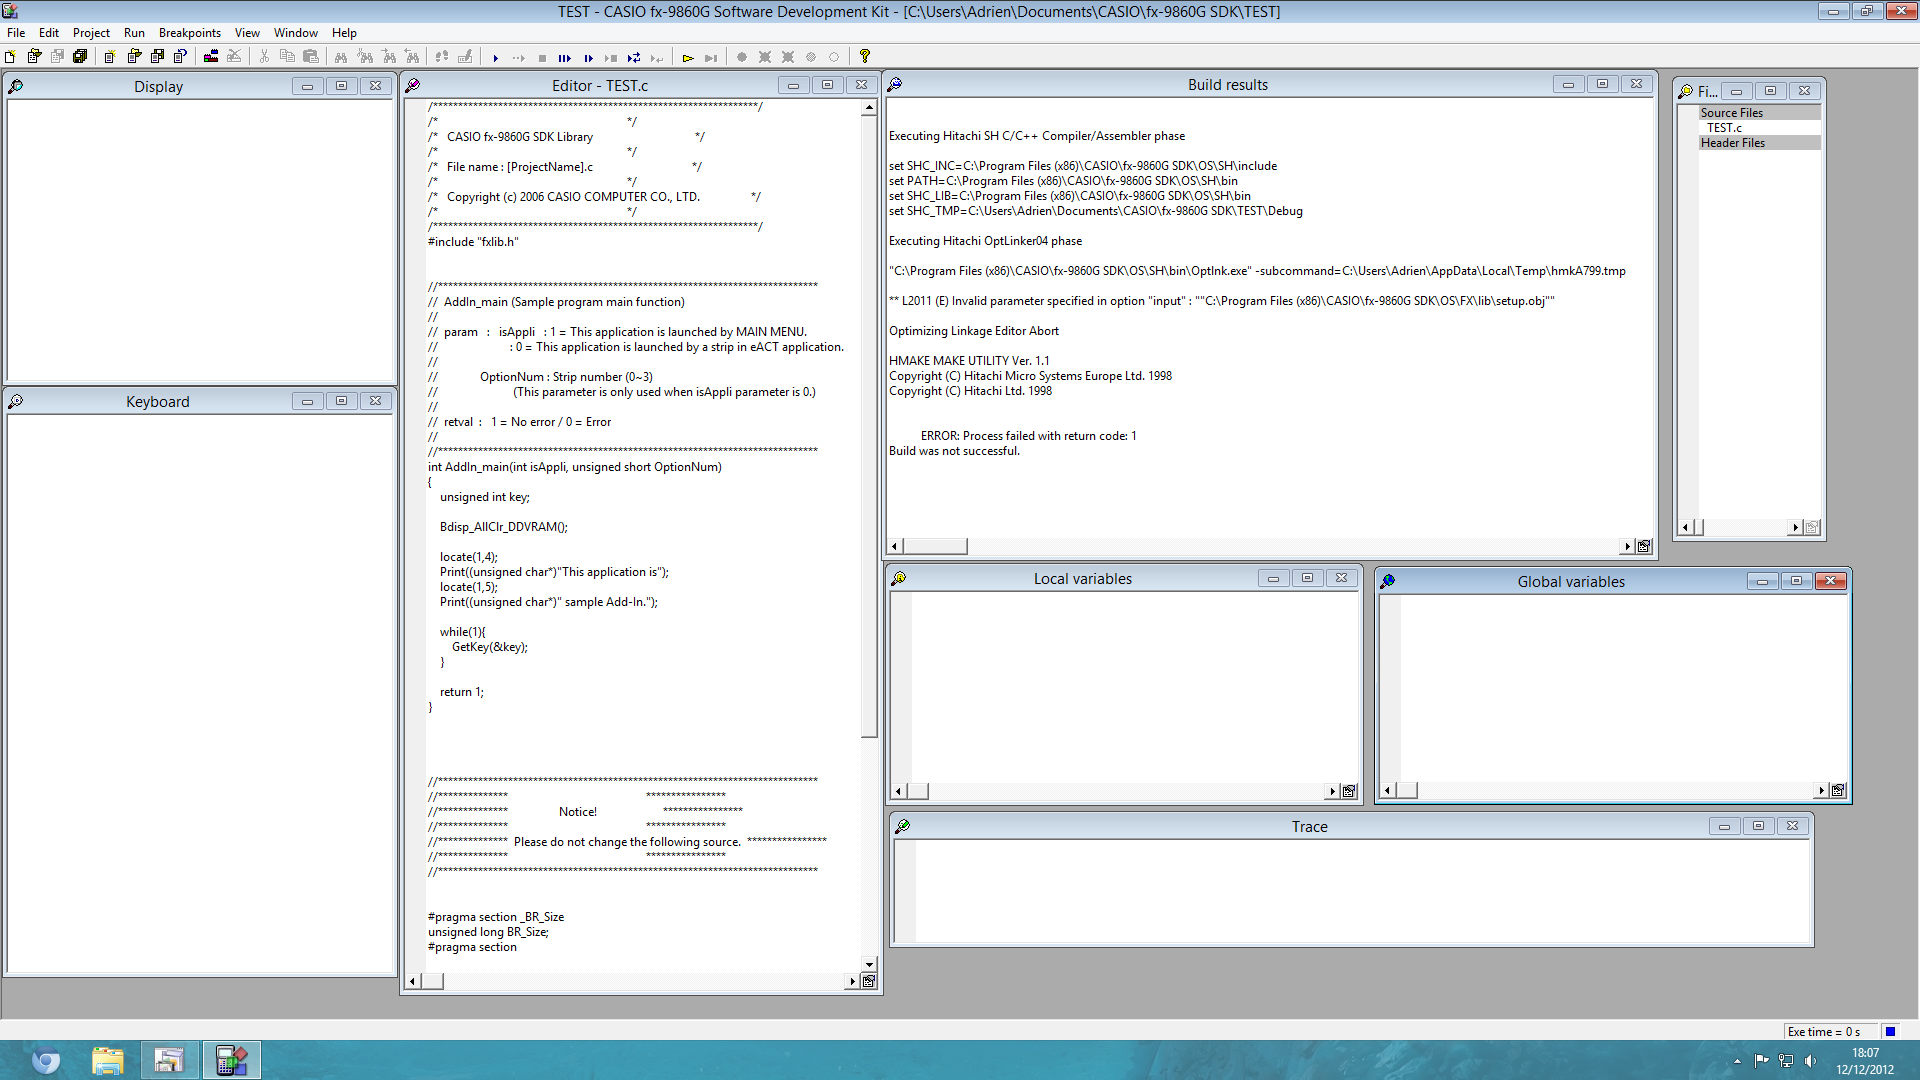Open the Breakpoints menu
Viewport: 1920px width, 1080px height.
coord(190,33)
